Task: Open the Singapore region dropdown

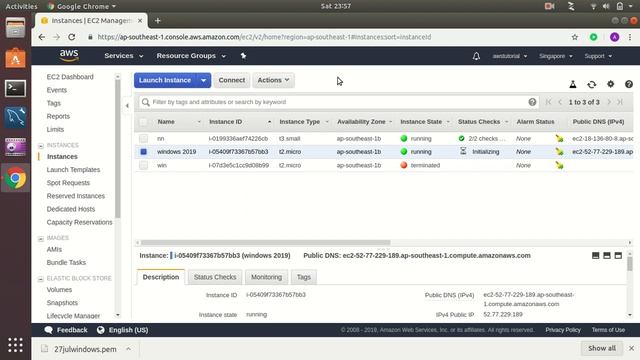Action: (556, 56)
